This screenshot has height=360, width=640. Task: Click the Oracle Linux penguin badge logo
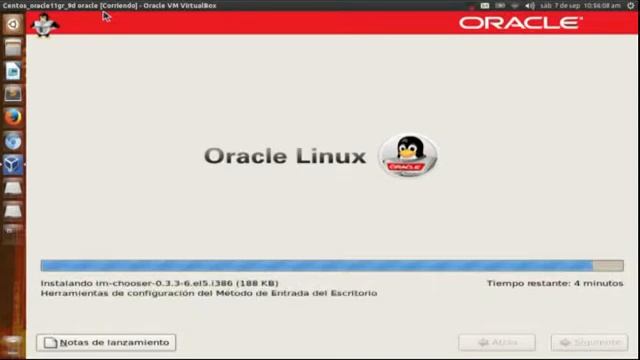[x=408, y=156]
